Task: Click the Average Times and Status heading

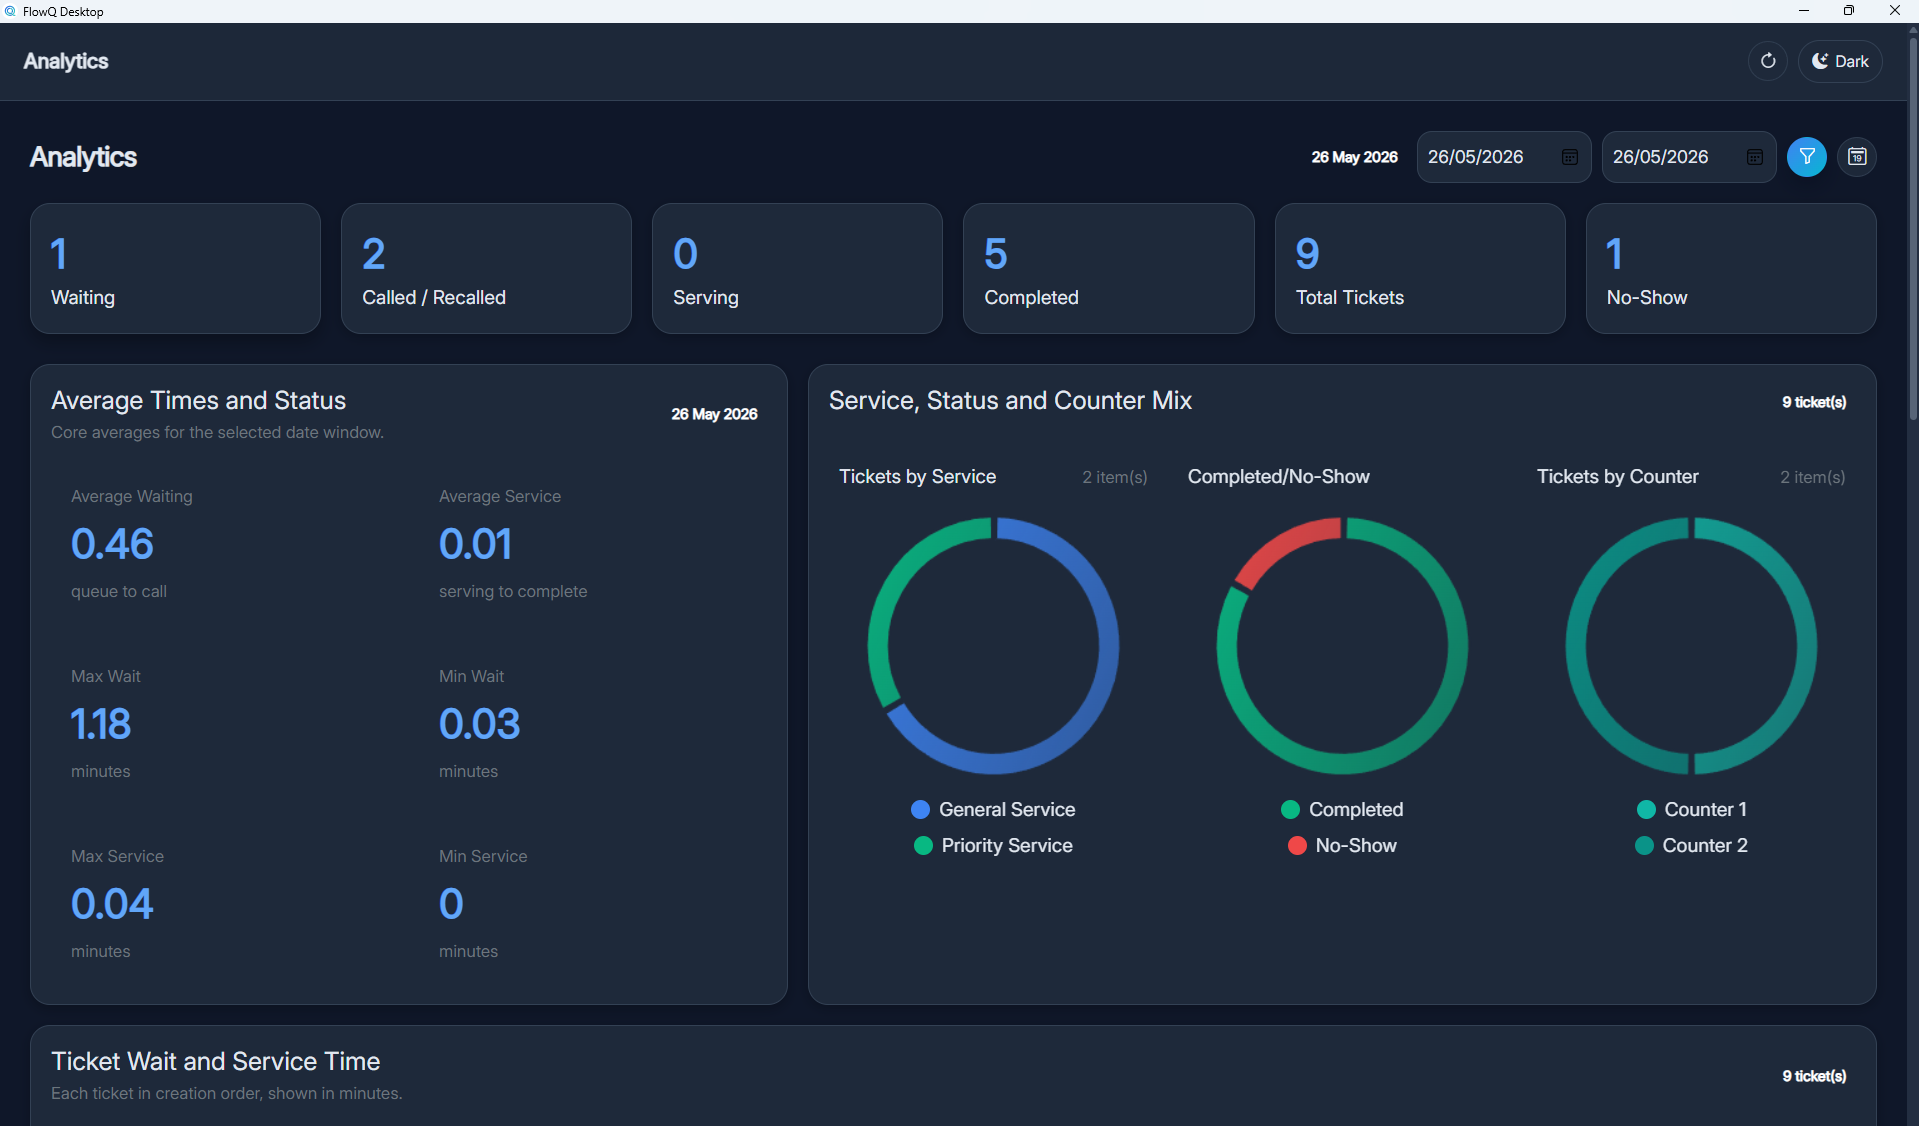Action: (198, 401)
